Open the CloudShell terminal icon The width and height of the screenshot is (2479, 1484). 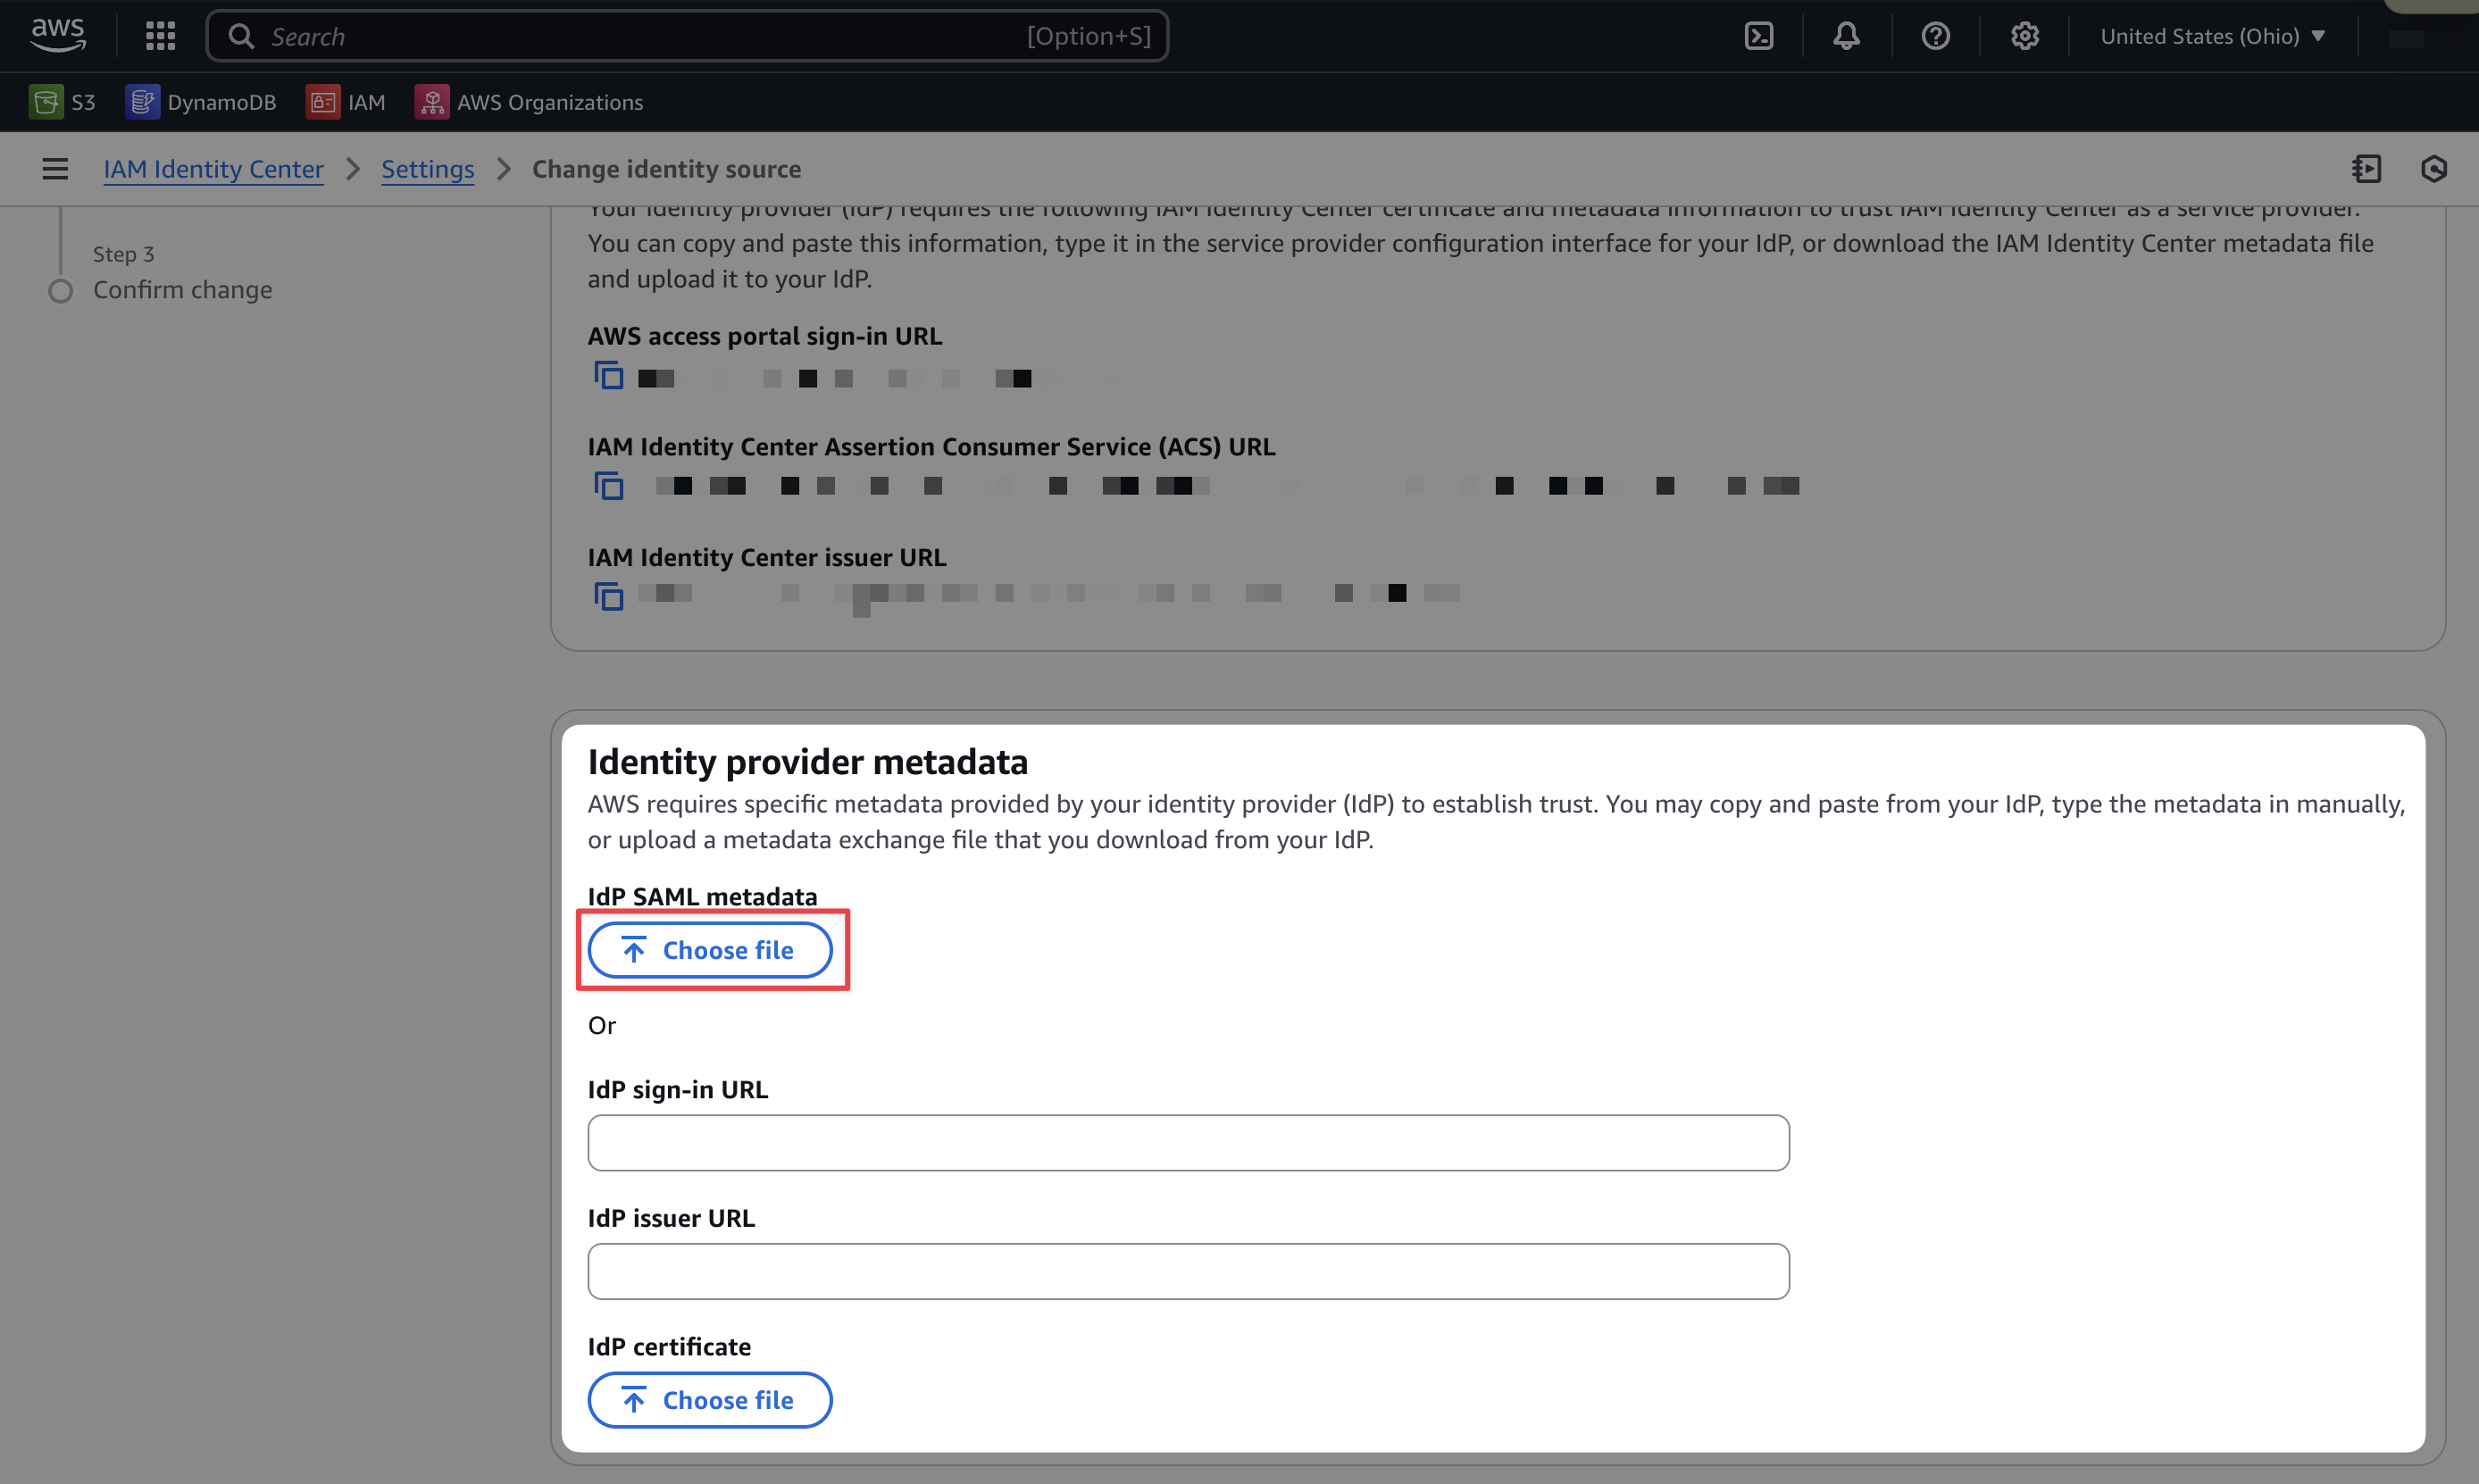pyautogui.click(x=1758, y=36)
